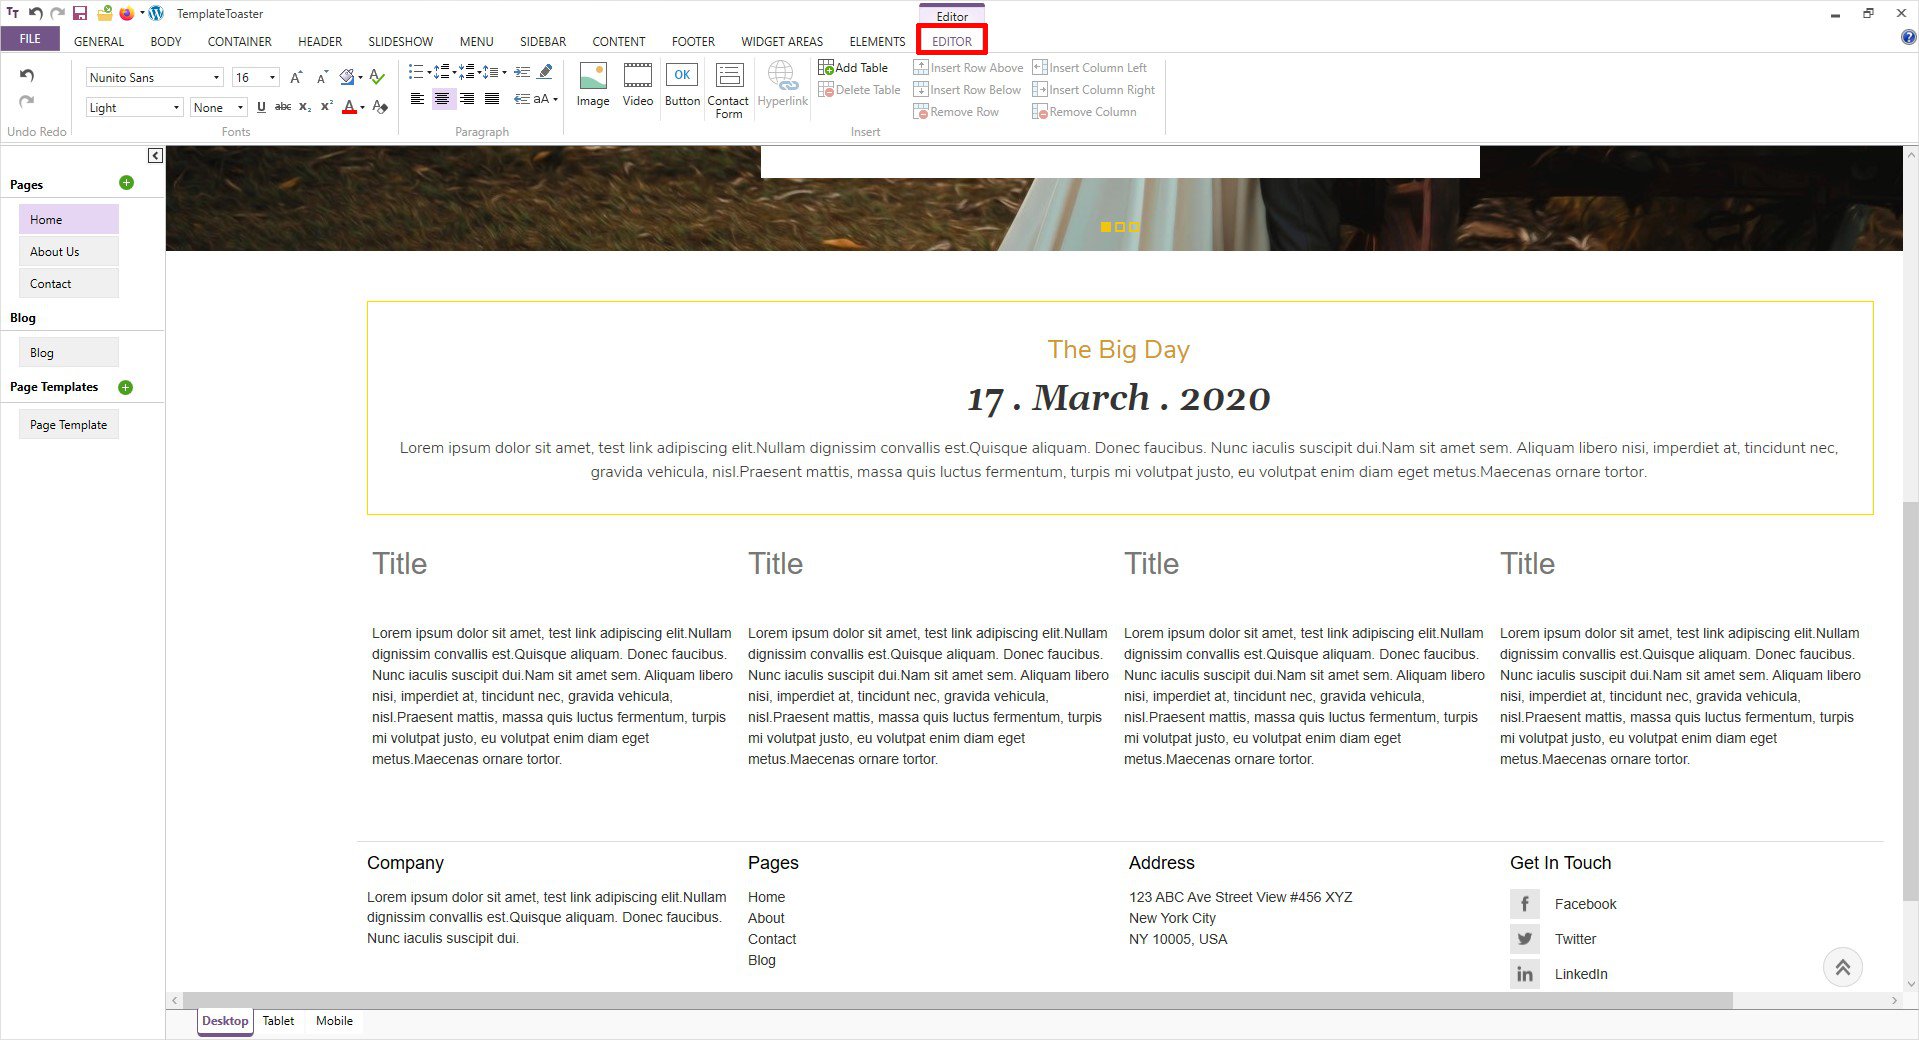Insert an Image from the ribbon

click(592, 84)
